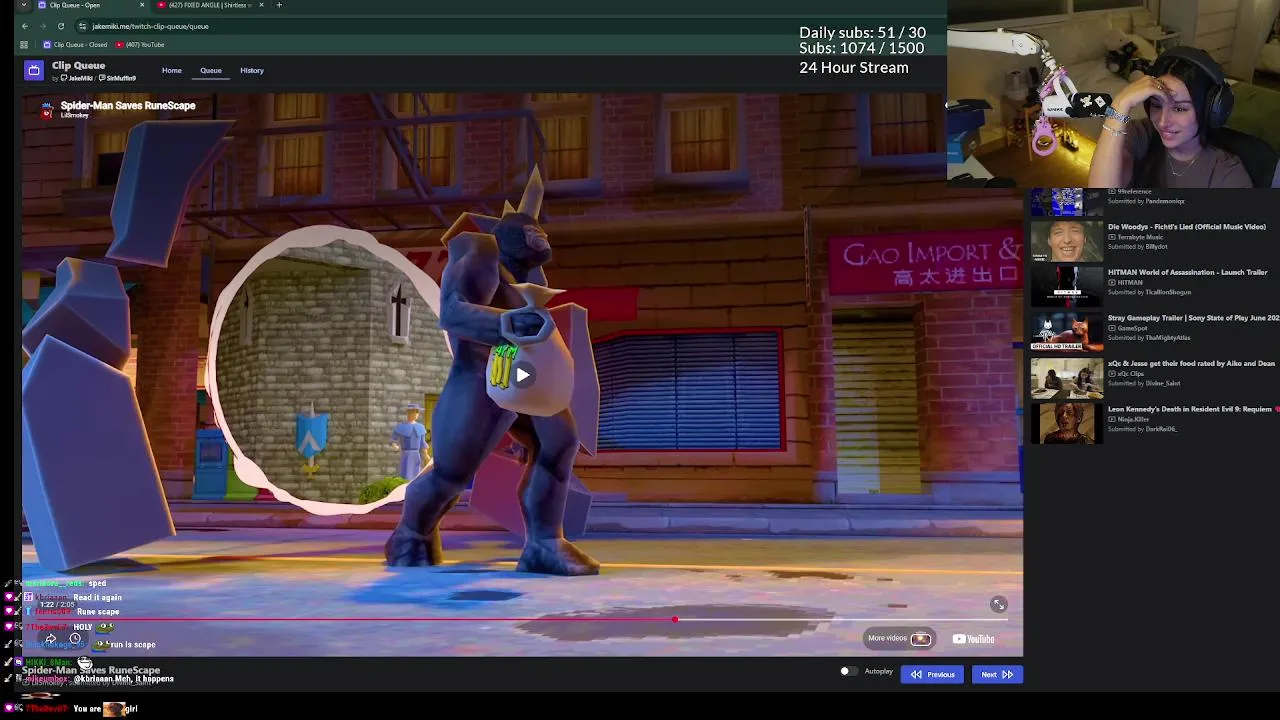Open a new browser tab
The image size is (1280, 720).
279,5
